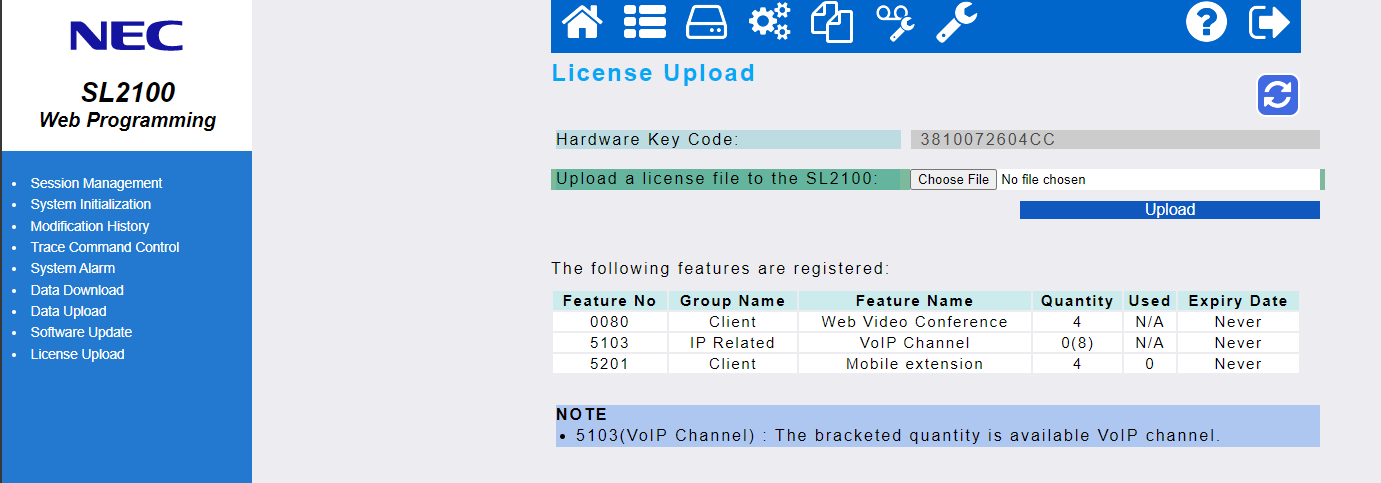
Task: Click the NOTE heading
Action: coord(581,414)
